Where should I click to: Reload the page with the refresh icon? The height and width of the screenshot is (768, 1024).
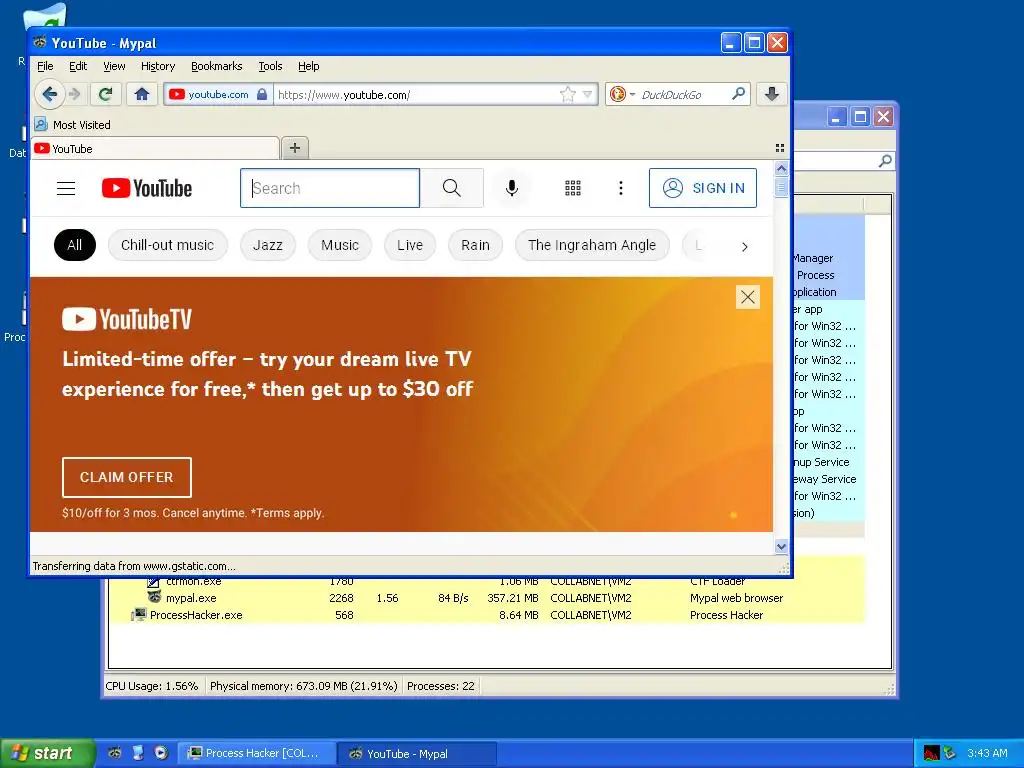click(105, 94)
